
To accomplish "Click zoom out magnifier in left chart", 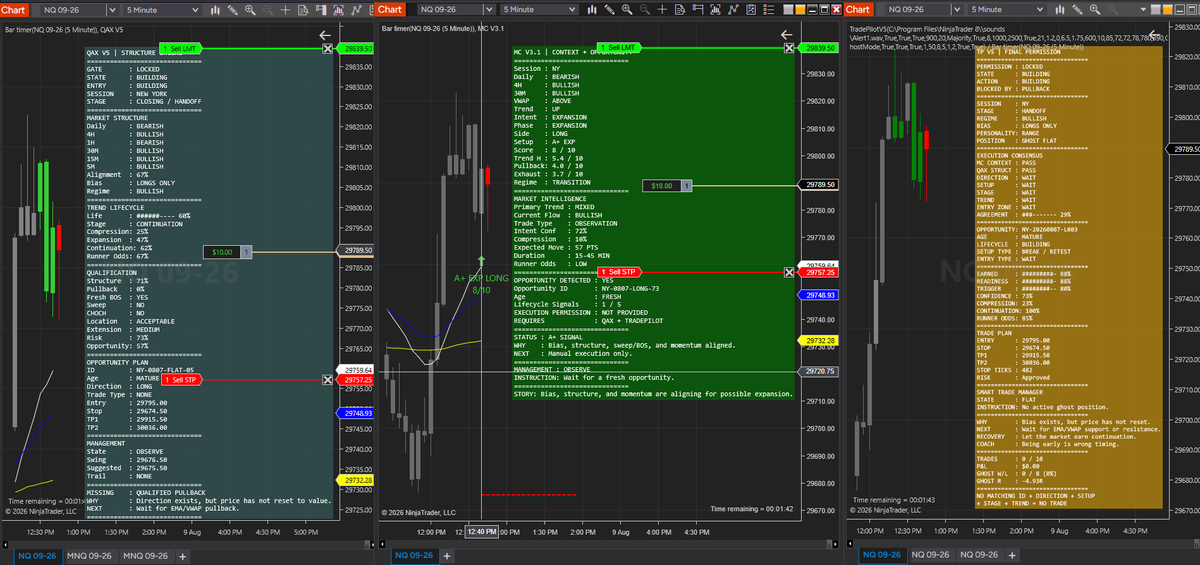I will coord(267,9).
